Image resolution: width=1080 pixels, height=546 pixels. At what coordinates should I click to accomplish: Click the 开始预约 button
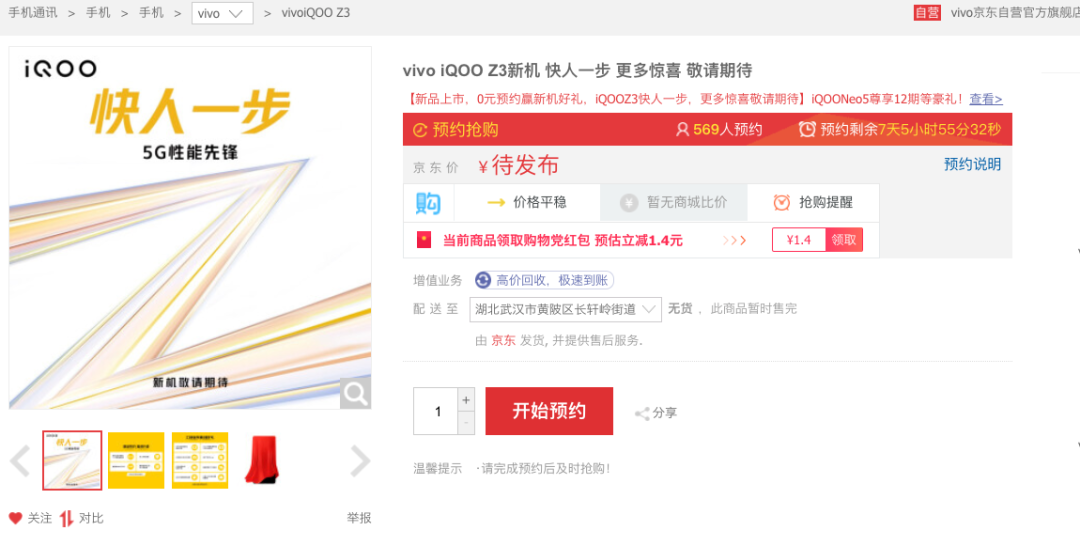click(x=549, y=411)
